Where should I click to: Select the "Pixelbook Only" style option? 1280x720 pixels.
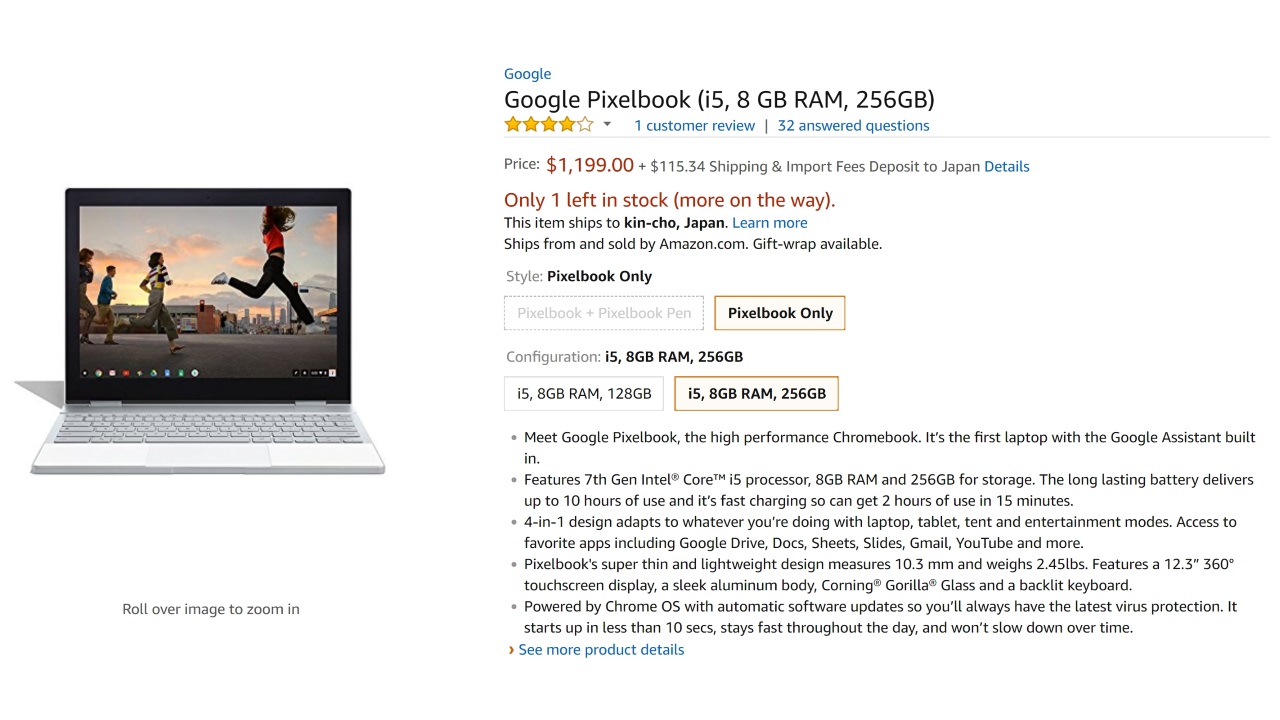pos(780,313)
